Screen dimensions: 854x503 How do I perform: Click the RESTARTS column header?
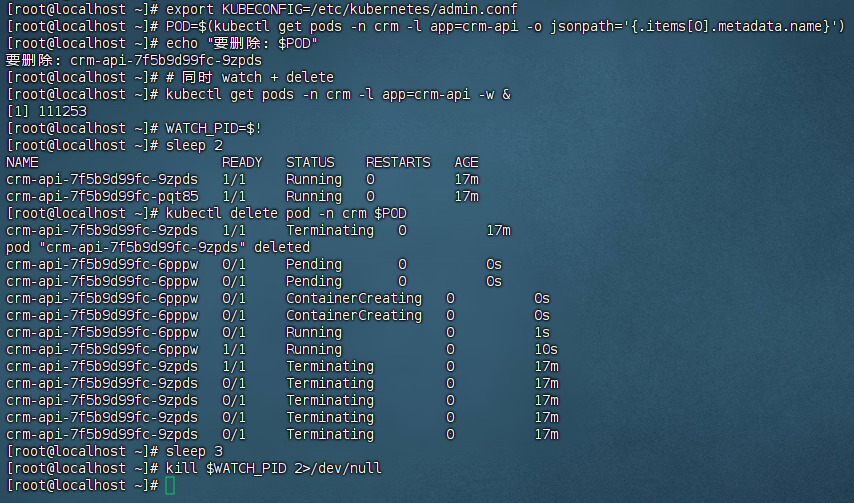pos(398,162)
